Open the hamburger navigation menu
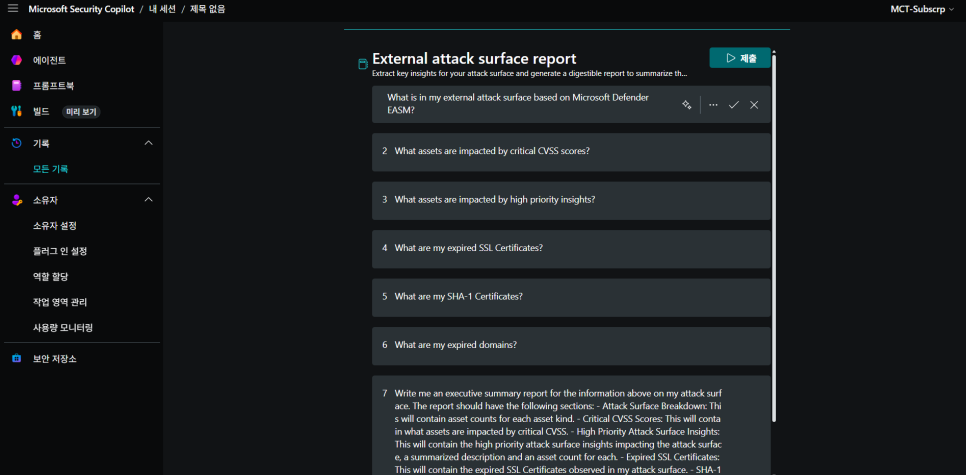This screenshot has width=966, height=475. click(x=13, y=9)
